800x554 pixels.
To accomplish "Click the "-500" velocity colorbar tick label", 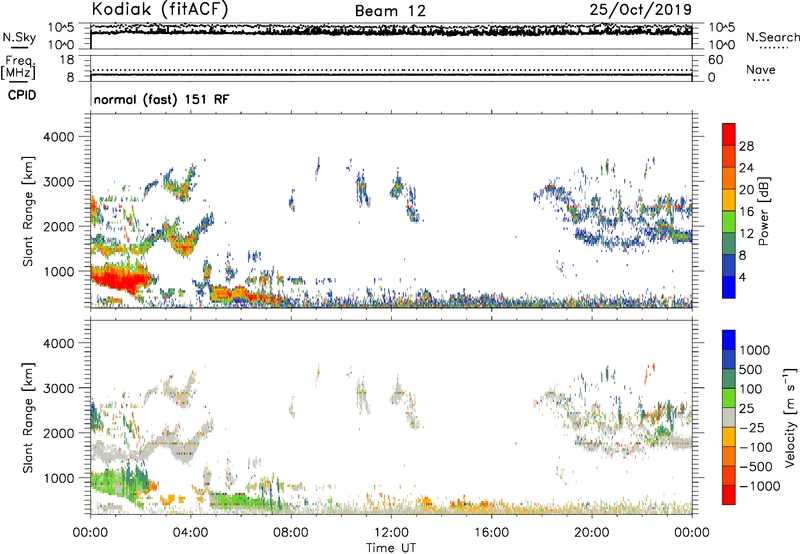I will (756, 467).
